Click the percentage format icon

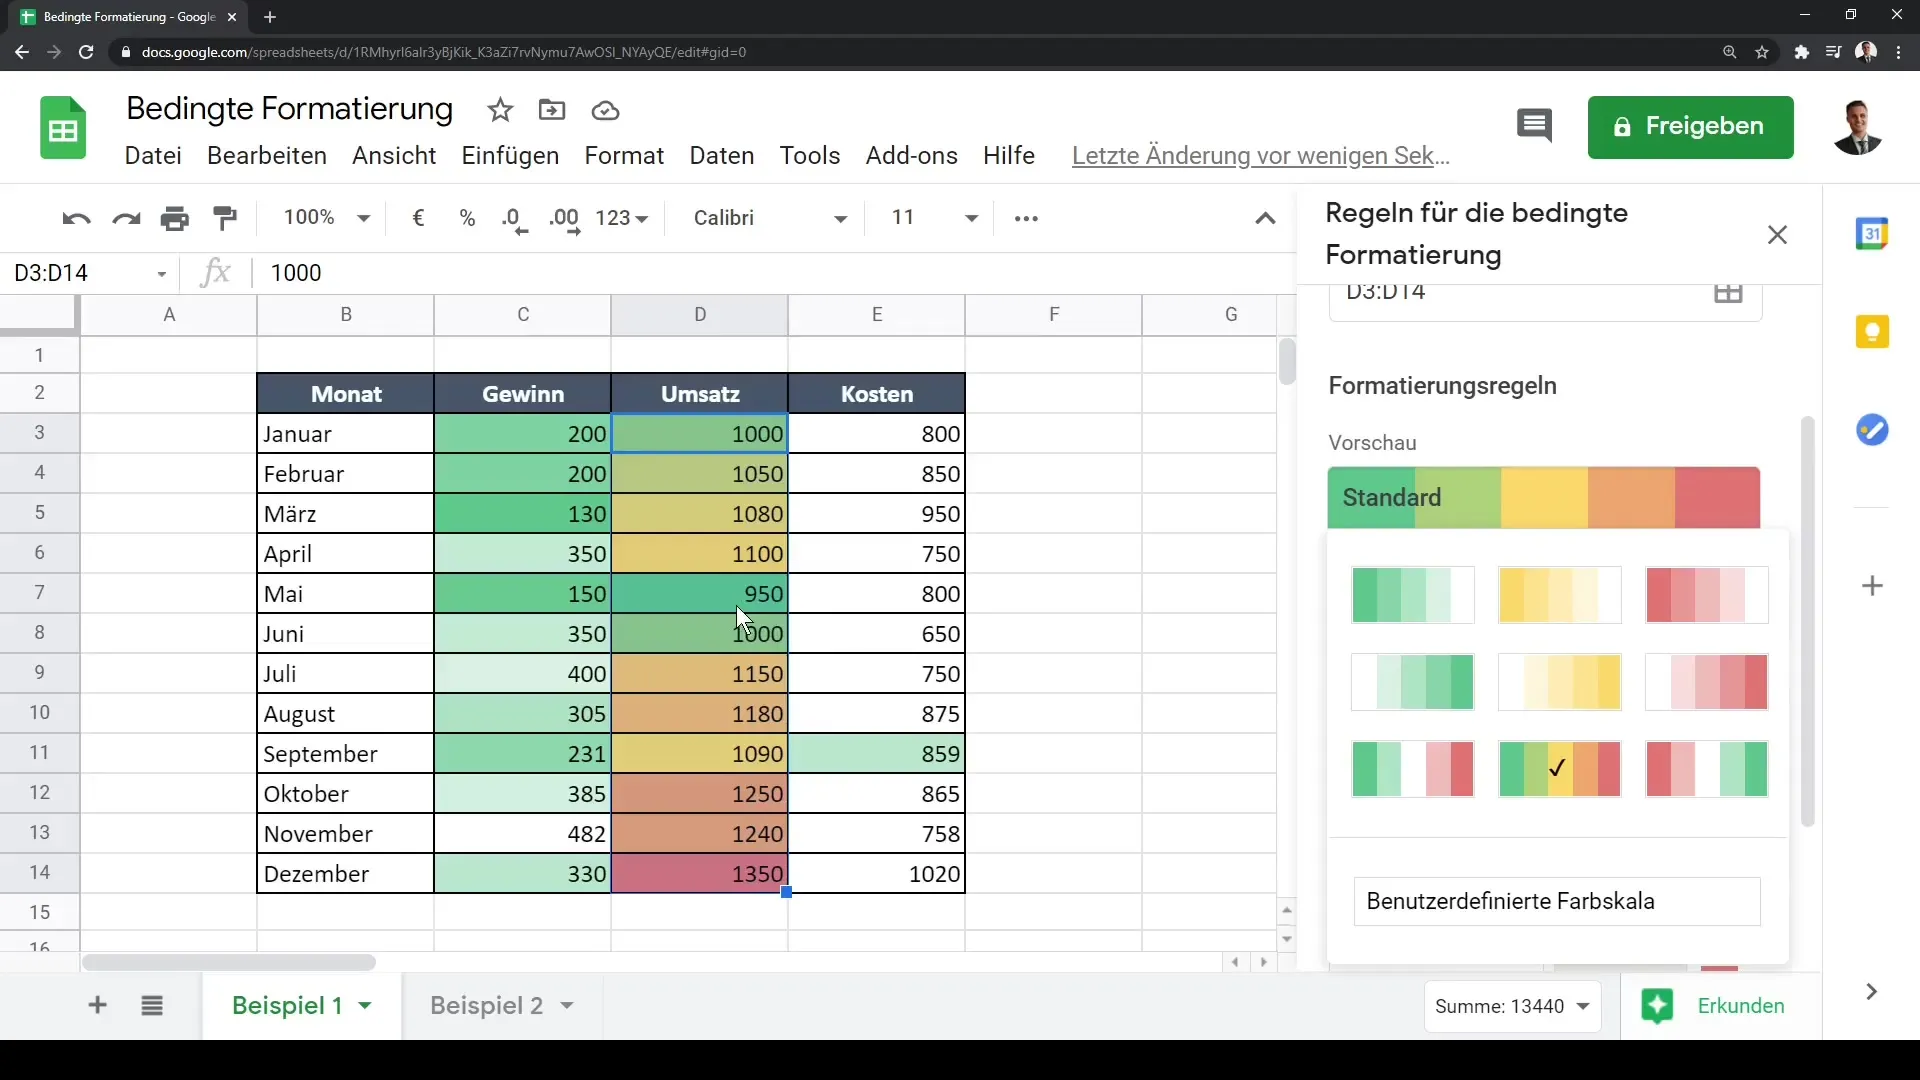click(x=468, y=218)
